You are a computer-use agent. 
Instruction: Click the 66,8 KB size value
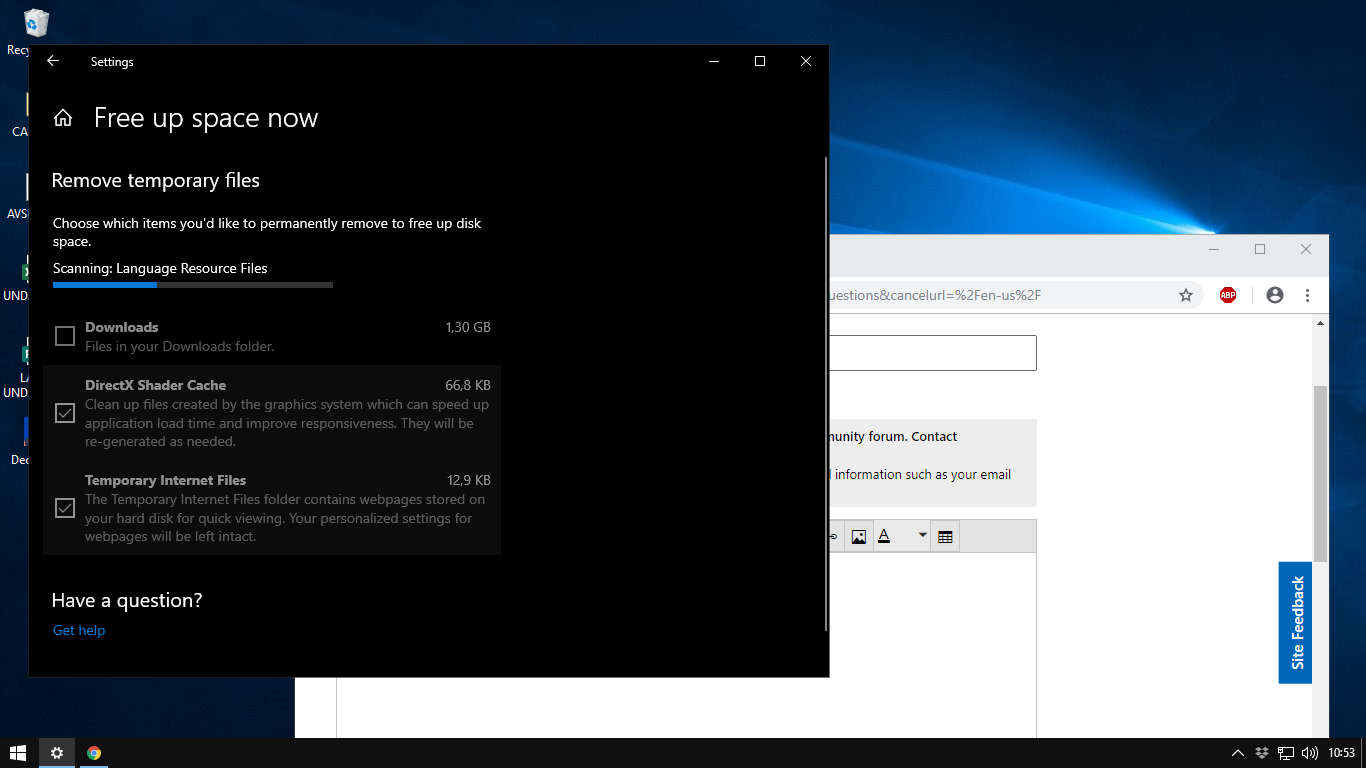pyautogui.click(x=468, y=385)
